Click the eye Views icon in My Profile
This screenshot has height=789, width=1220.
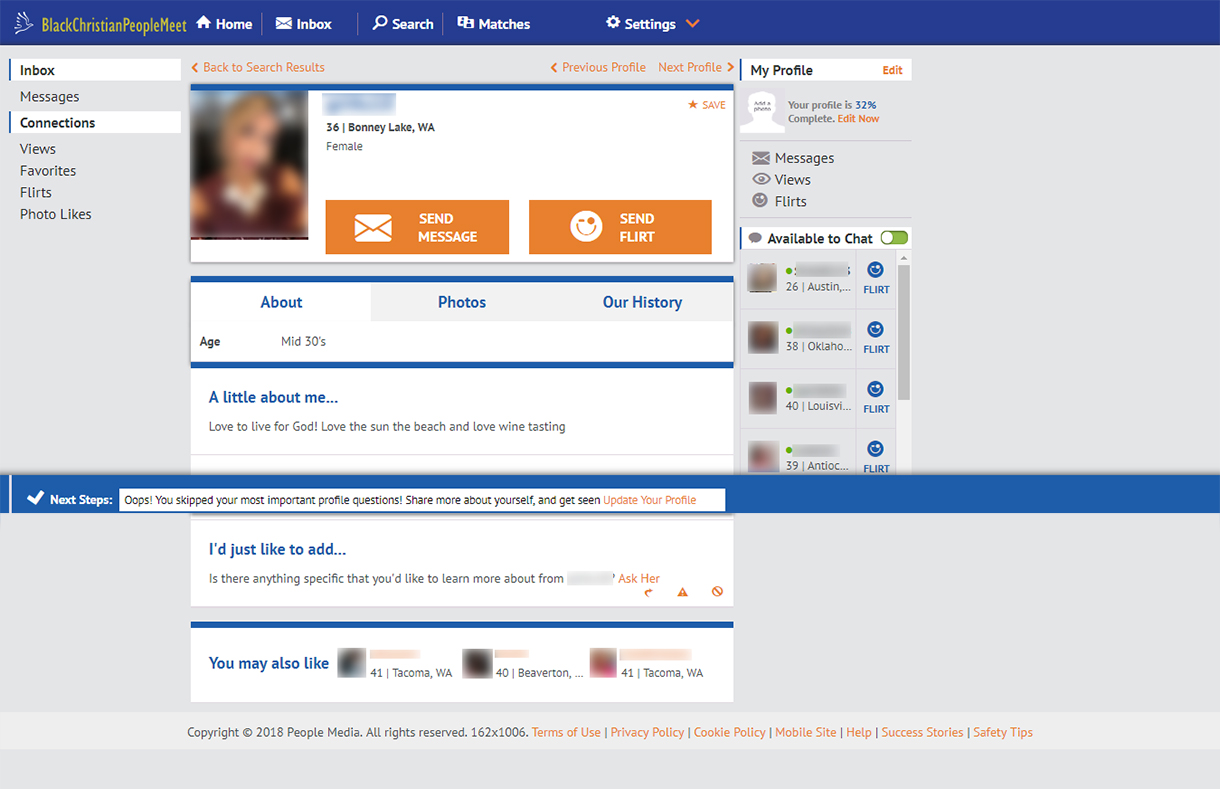click(761, 180)
